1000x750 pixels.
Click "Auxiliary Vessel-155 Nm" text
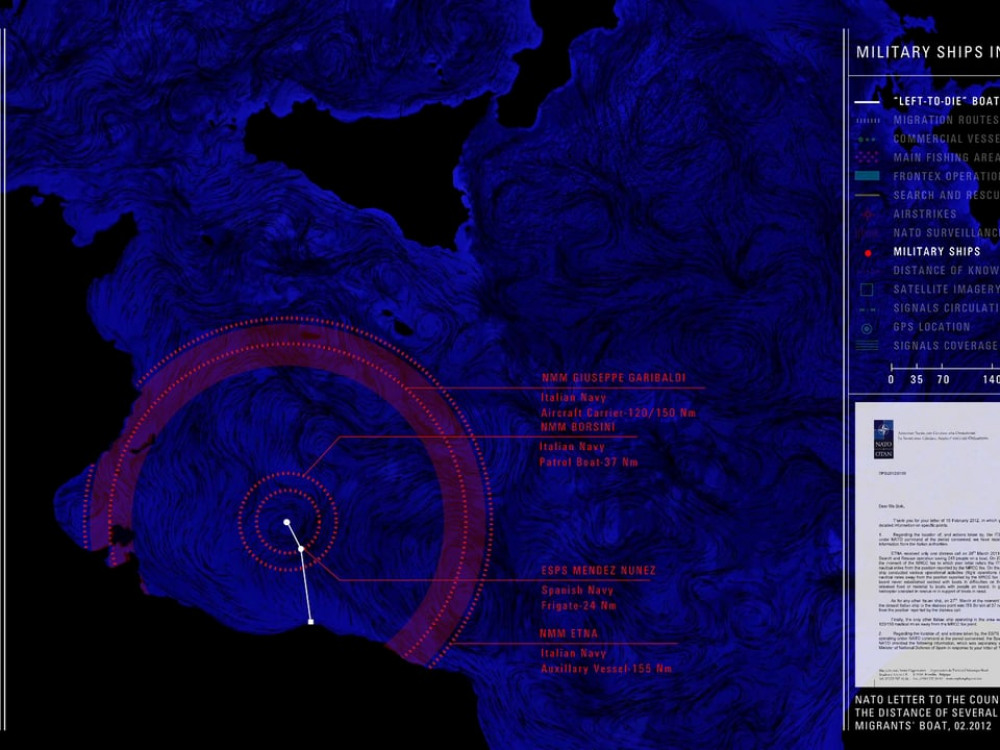(606, 668)
